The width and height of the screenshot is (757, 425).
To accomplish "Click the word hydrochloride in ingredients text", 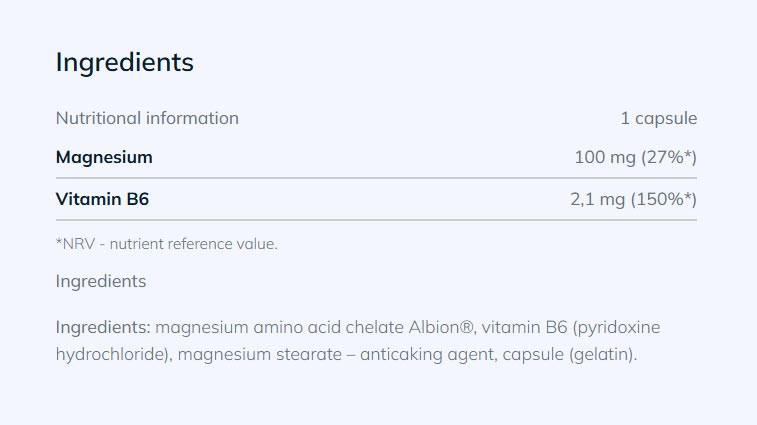I will (x=114, y=354).
